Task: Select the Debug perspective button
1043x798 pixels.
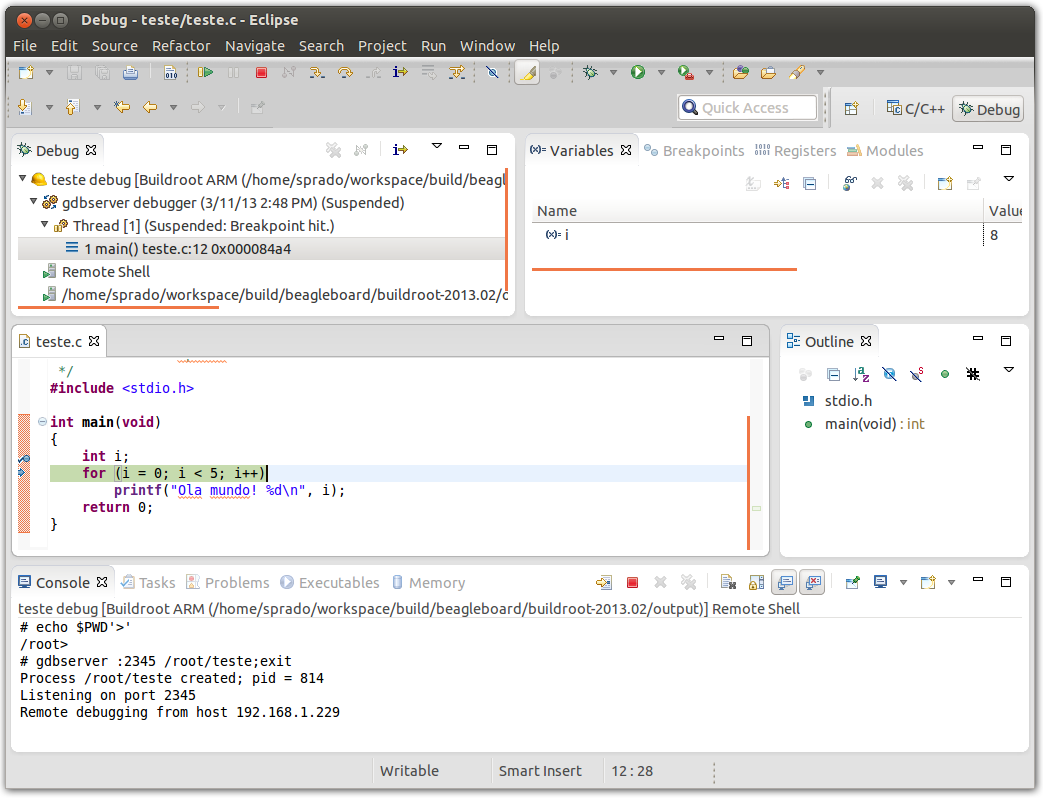Action: 989,109
